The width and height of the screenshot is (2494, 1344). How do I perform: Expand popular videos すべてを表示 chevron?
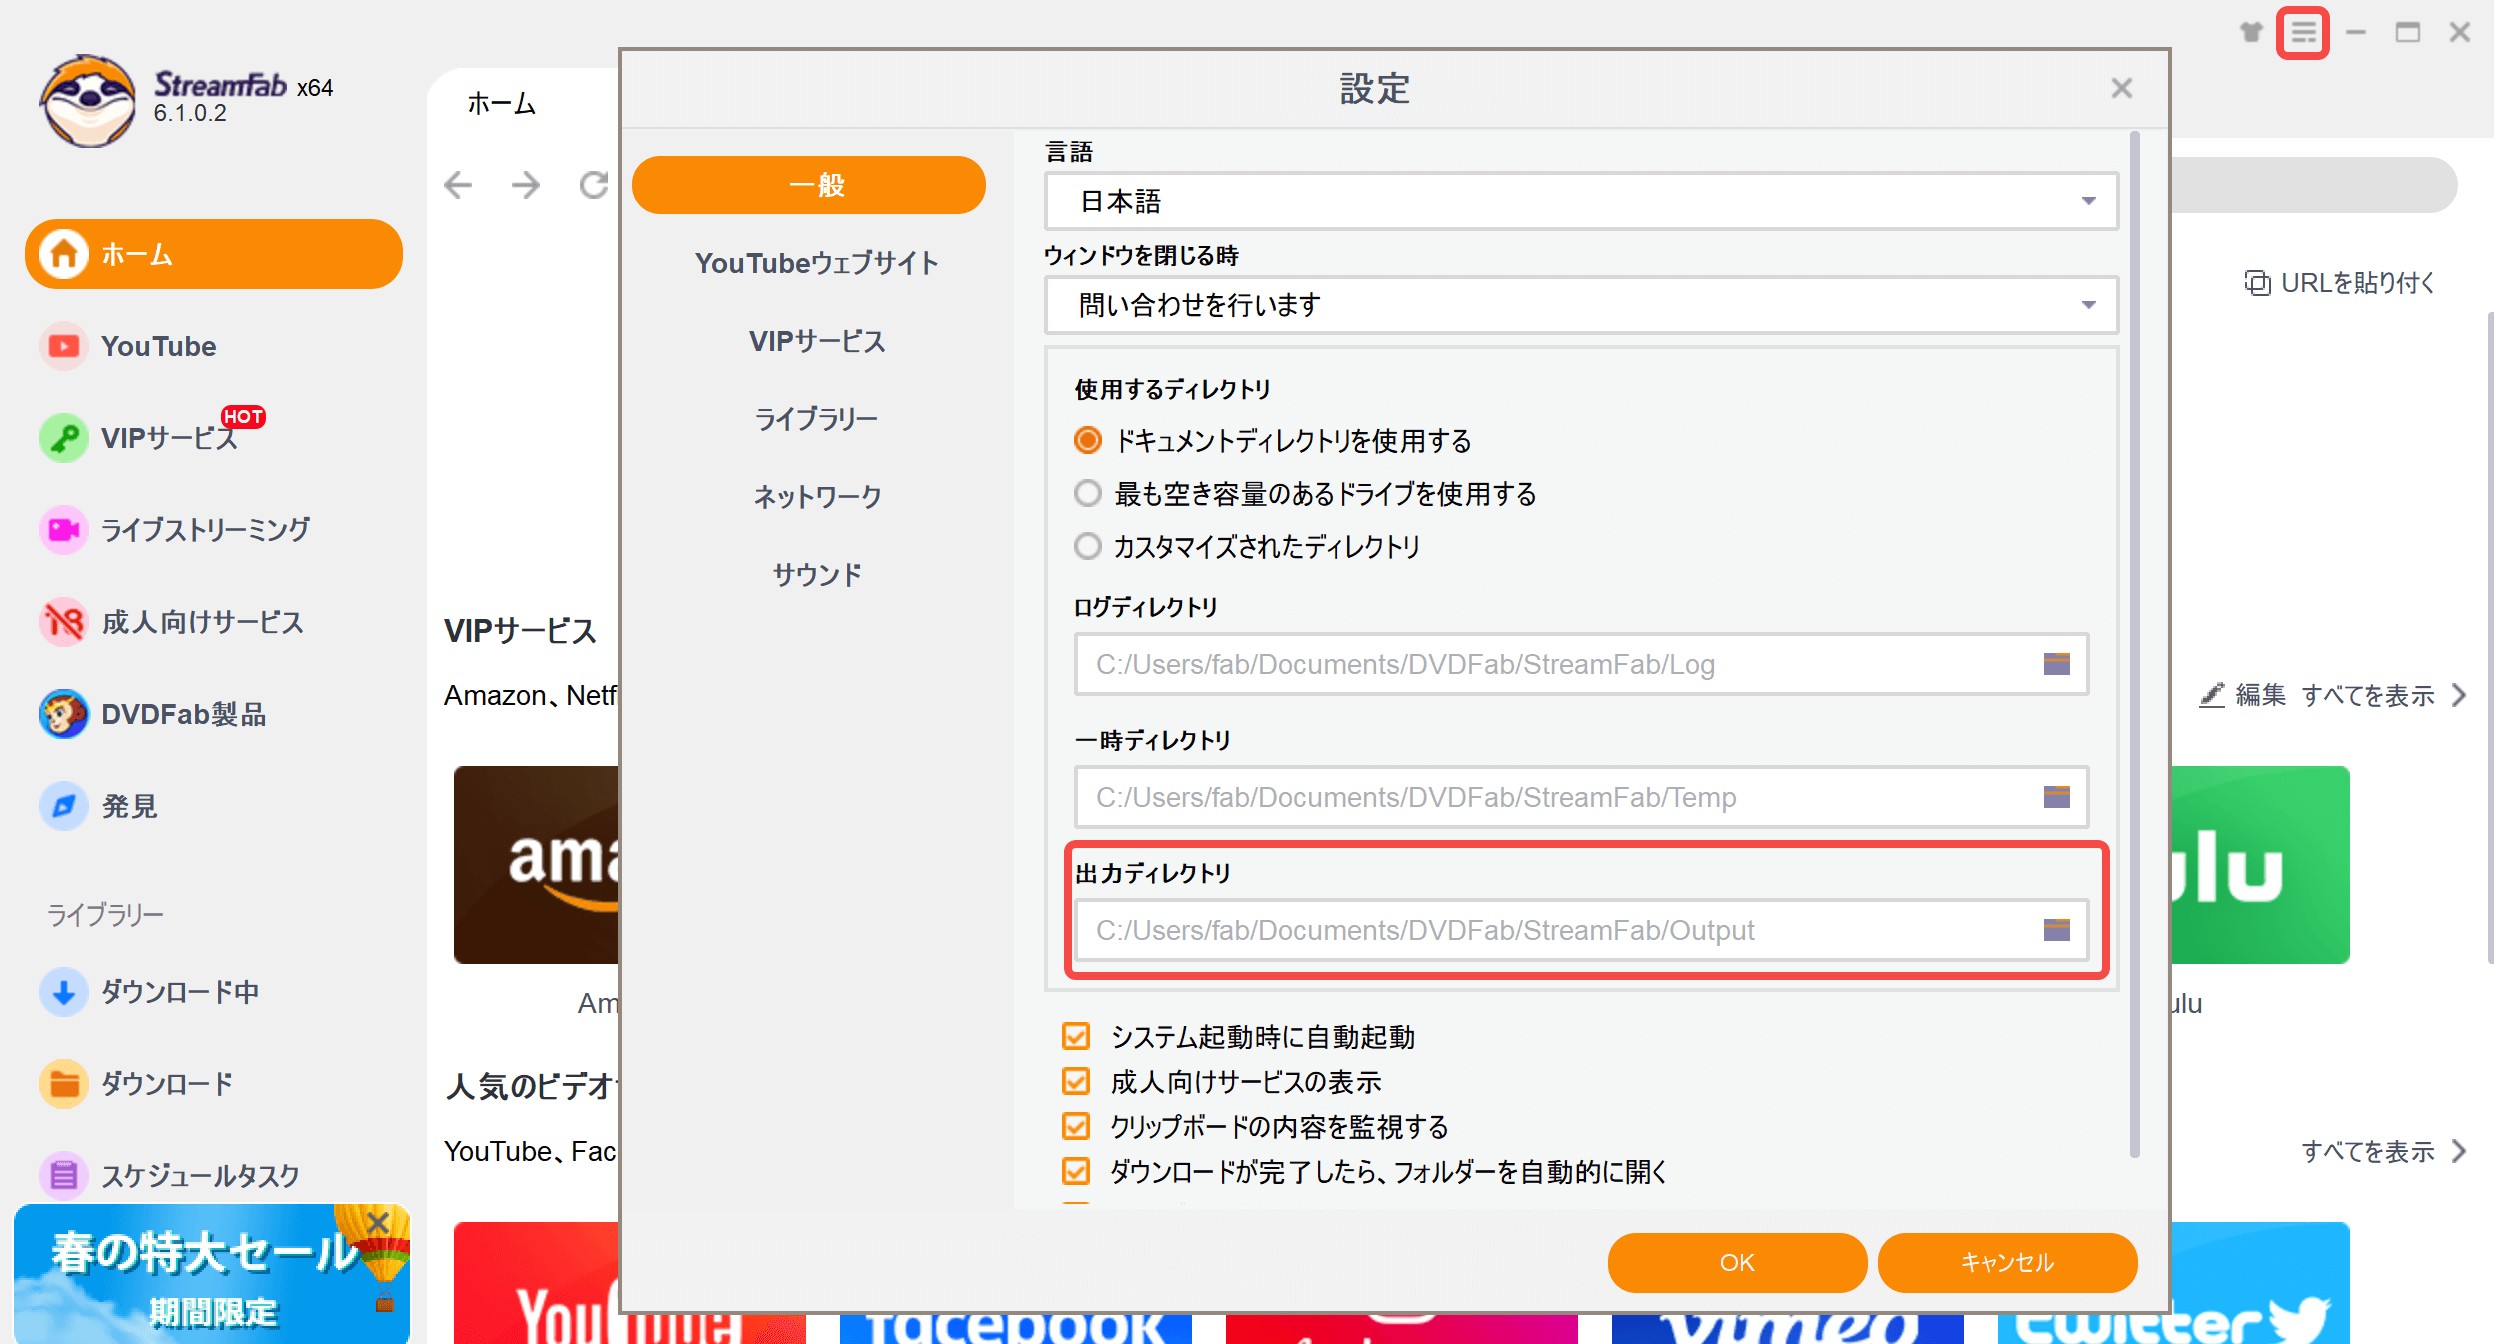2460,1151
